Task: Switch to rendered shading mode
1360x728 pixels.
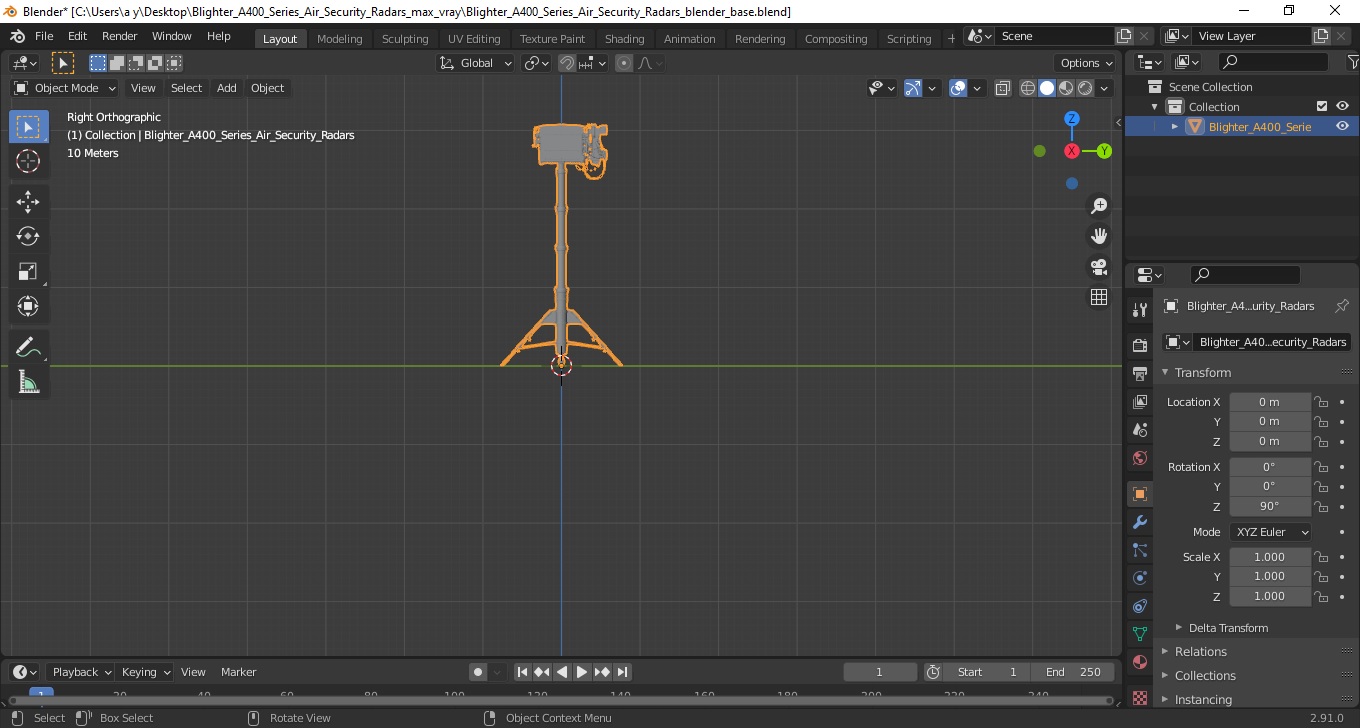Action: tap(1085, 88)
